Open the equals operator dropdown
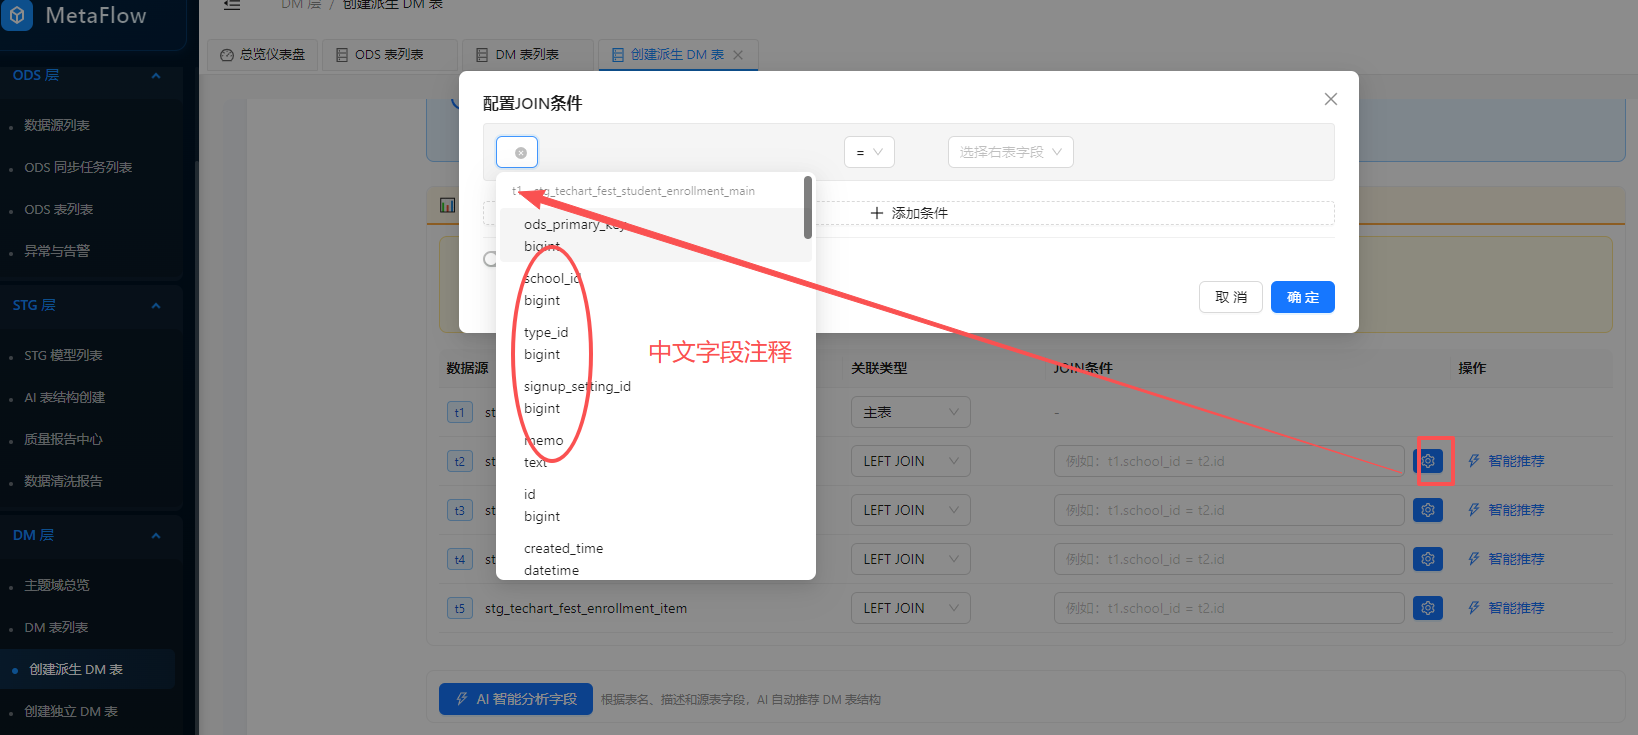The height and width of the screenshot is (735, 1638). [x=868, y=152]
